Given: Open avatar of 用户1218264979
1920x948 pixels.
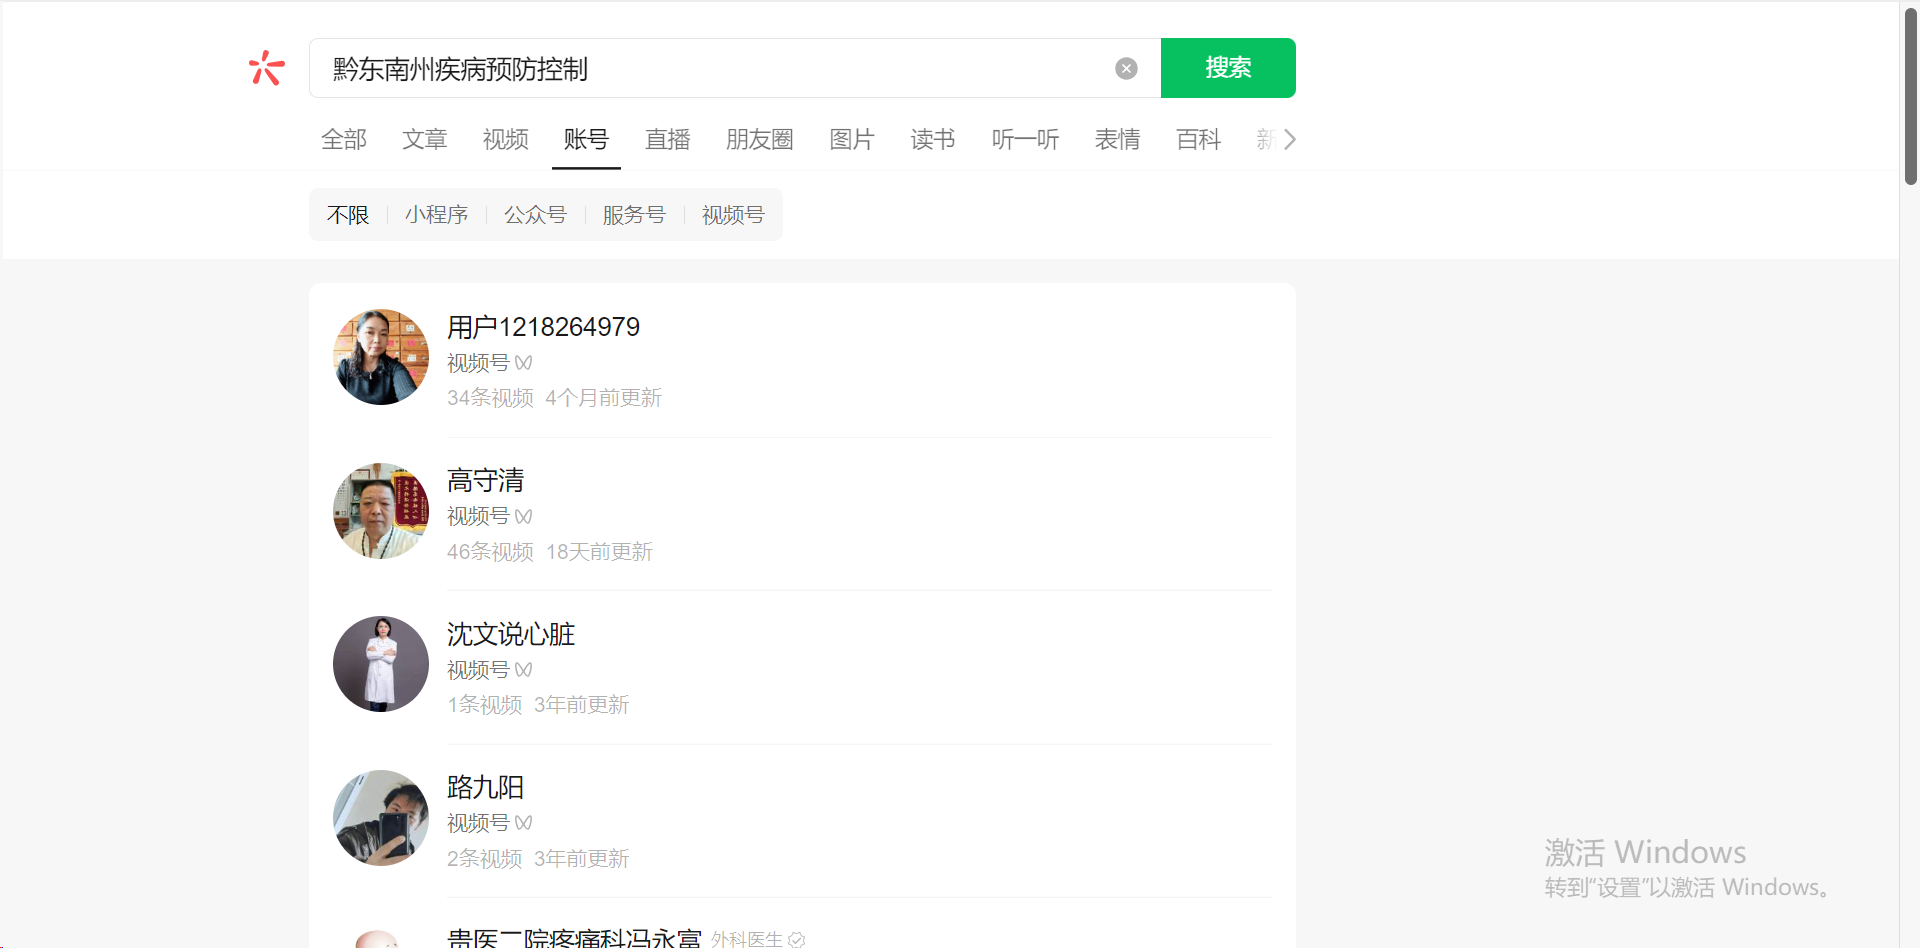Looking at the screenshot, I should pos(381,357).
